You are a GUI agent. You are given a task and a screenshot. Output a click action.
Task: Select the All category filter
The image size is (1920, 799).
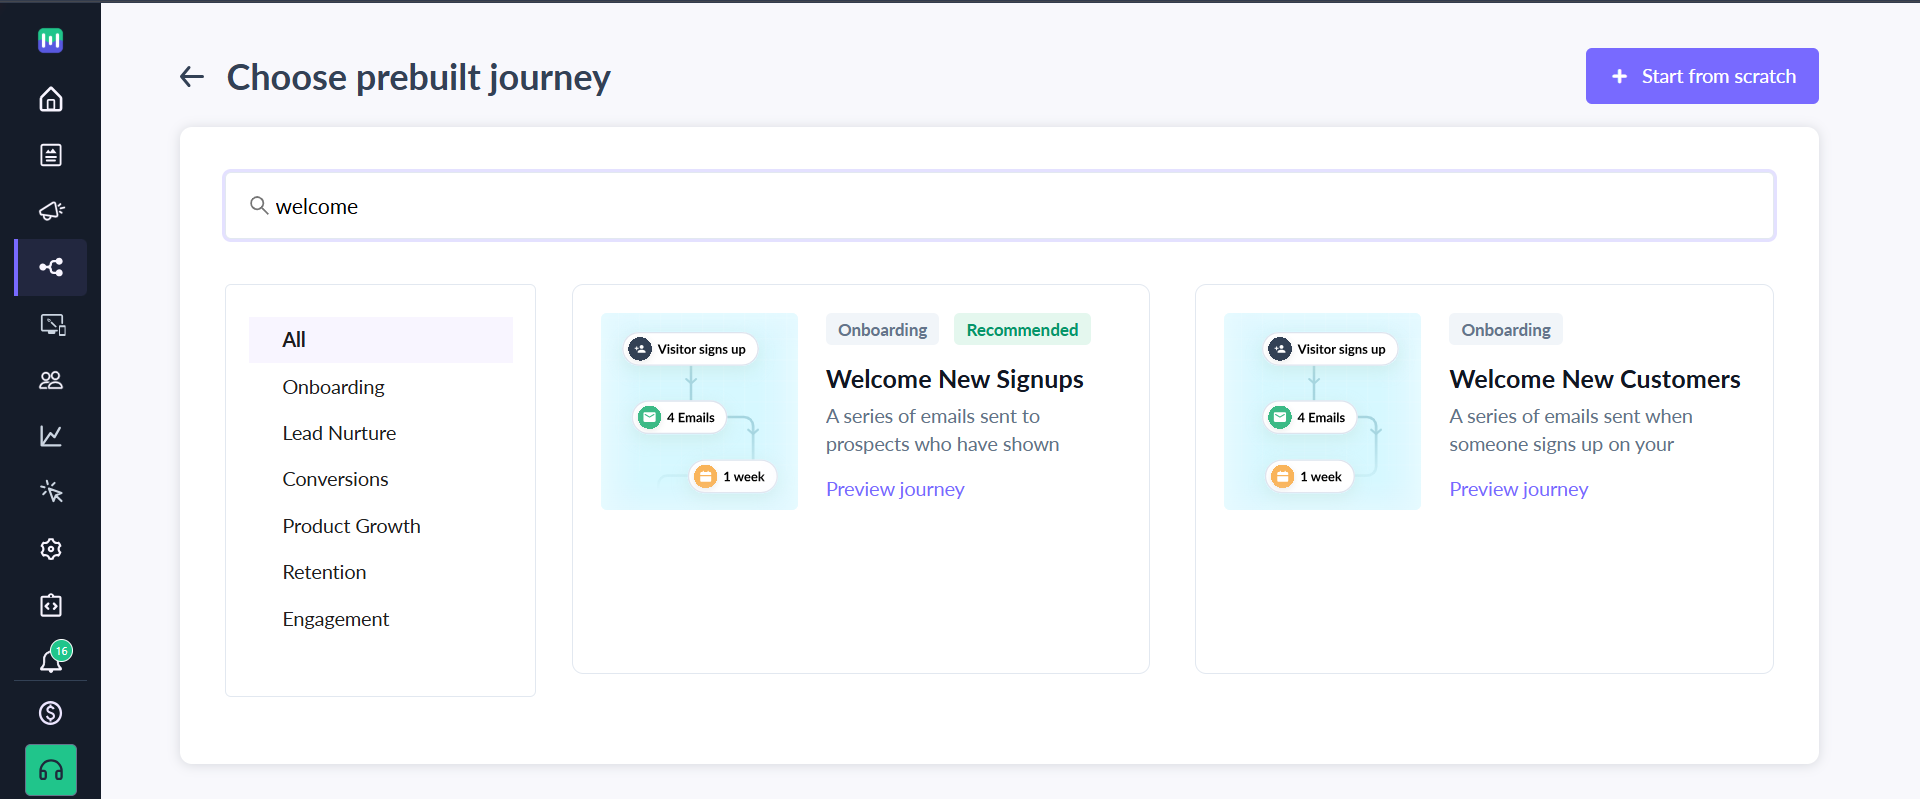(x=381, y=340)
